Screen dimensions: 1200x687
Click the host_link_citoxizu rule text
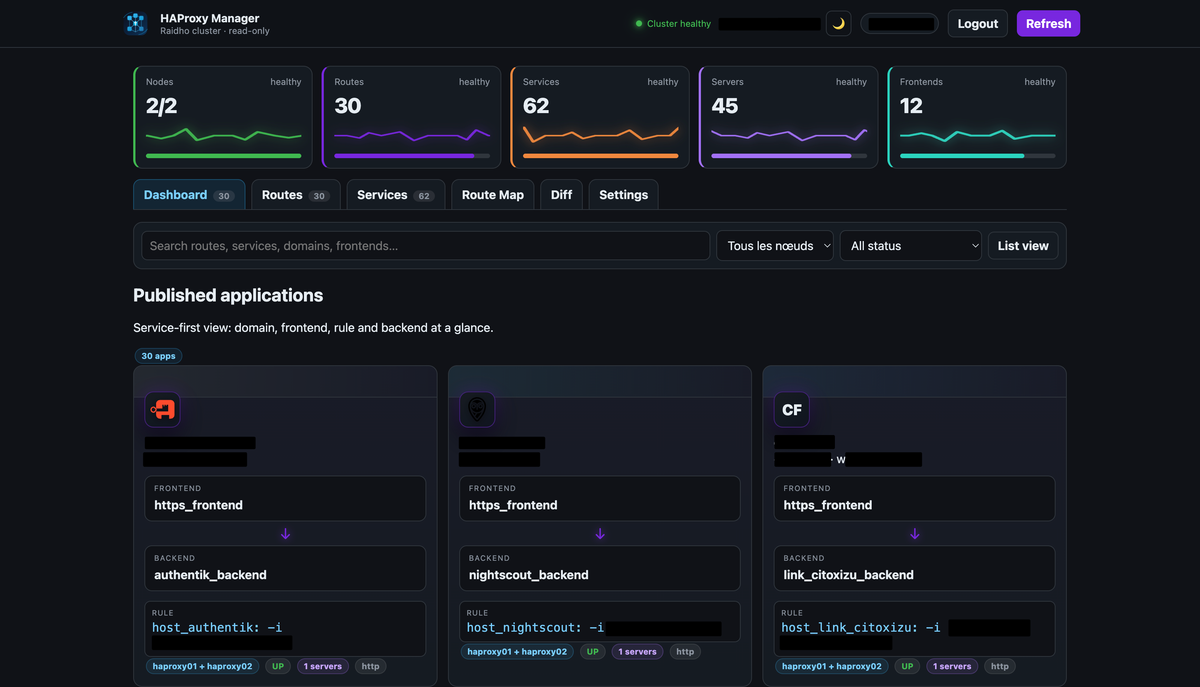(861, 628)
